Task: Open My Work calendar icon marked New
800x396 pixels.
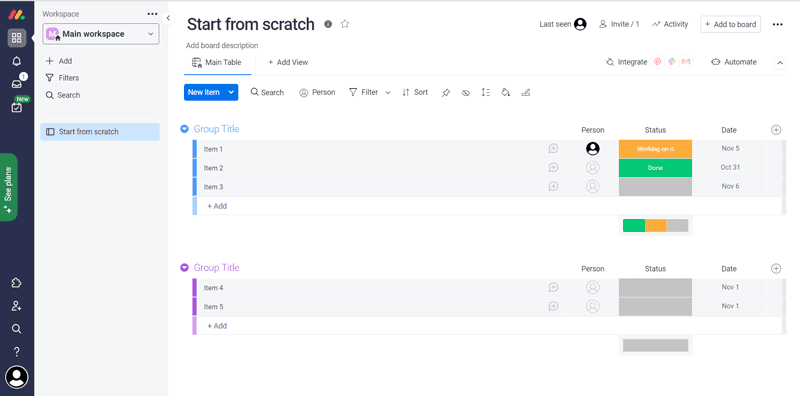Action: 17,107
